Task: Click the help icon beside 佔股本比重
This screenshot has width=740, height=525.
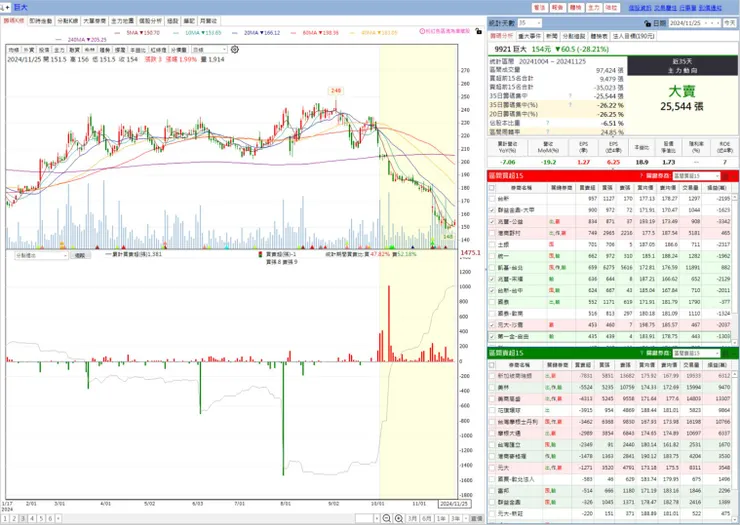Action: 547,123
